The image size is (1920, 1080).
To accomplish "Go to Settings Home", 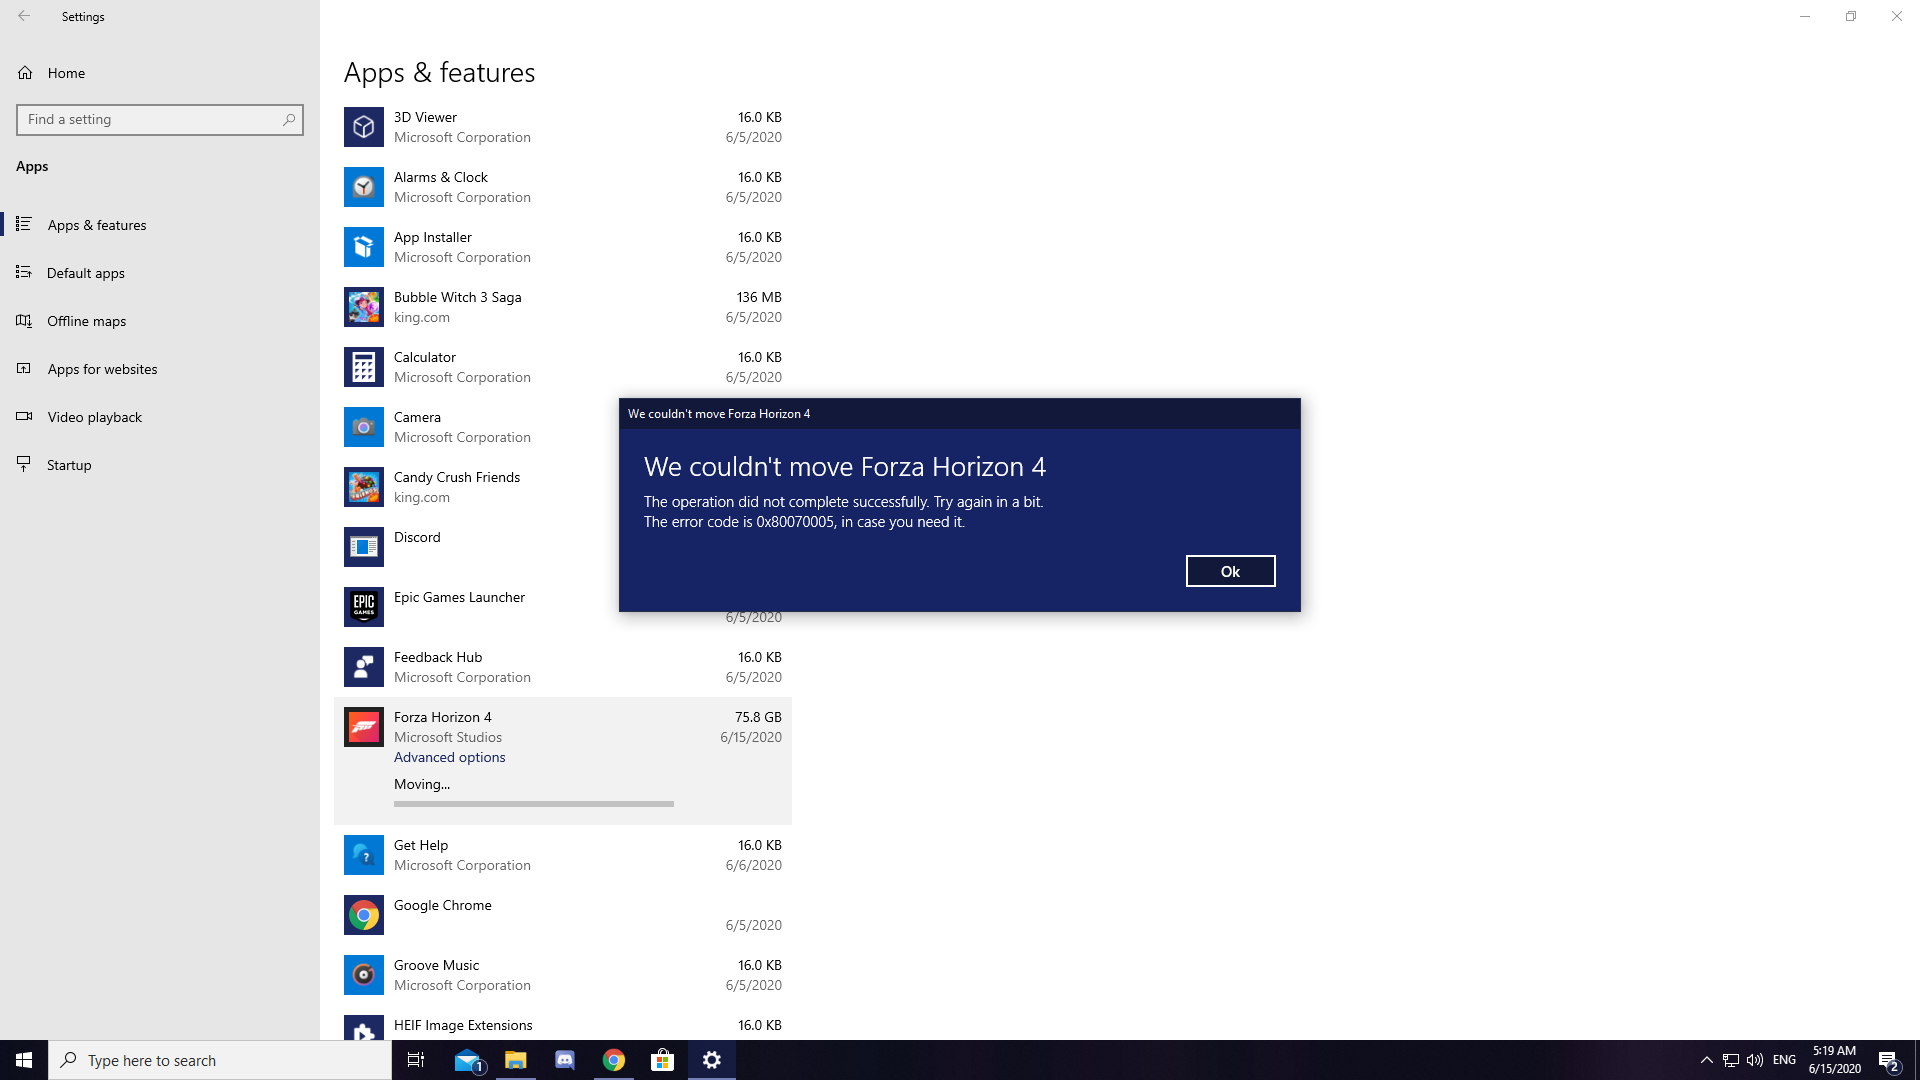I will point(66,73).
